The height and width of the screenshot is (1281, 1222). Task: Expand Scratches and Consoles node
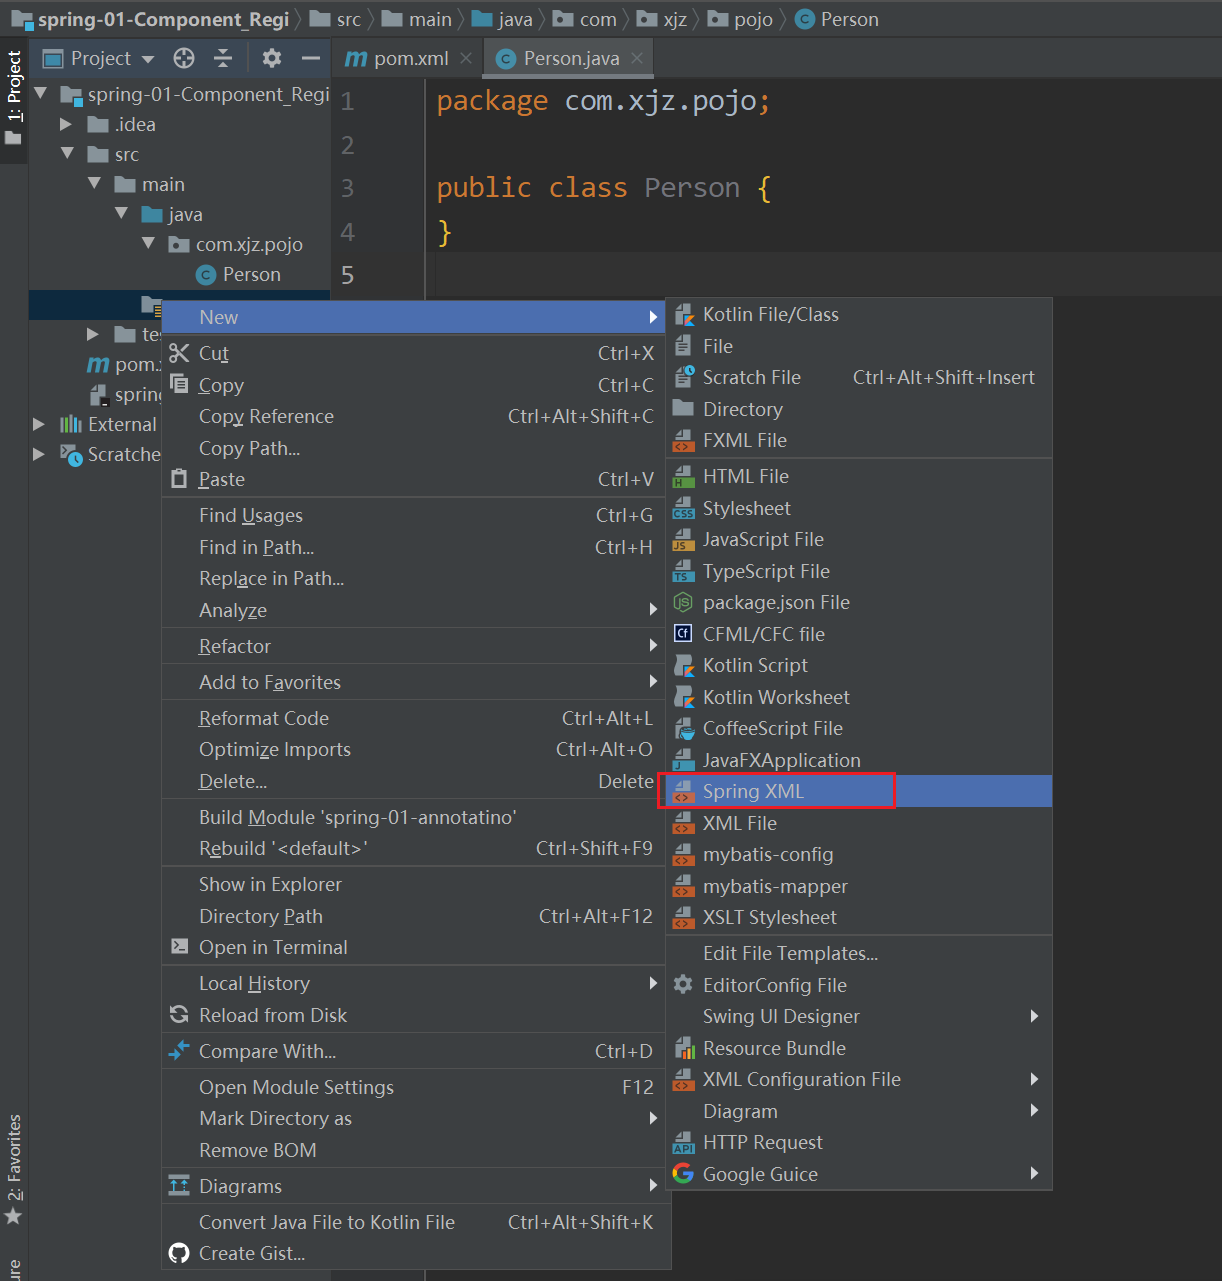coord(39,454)
